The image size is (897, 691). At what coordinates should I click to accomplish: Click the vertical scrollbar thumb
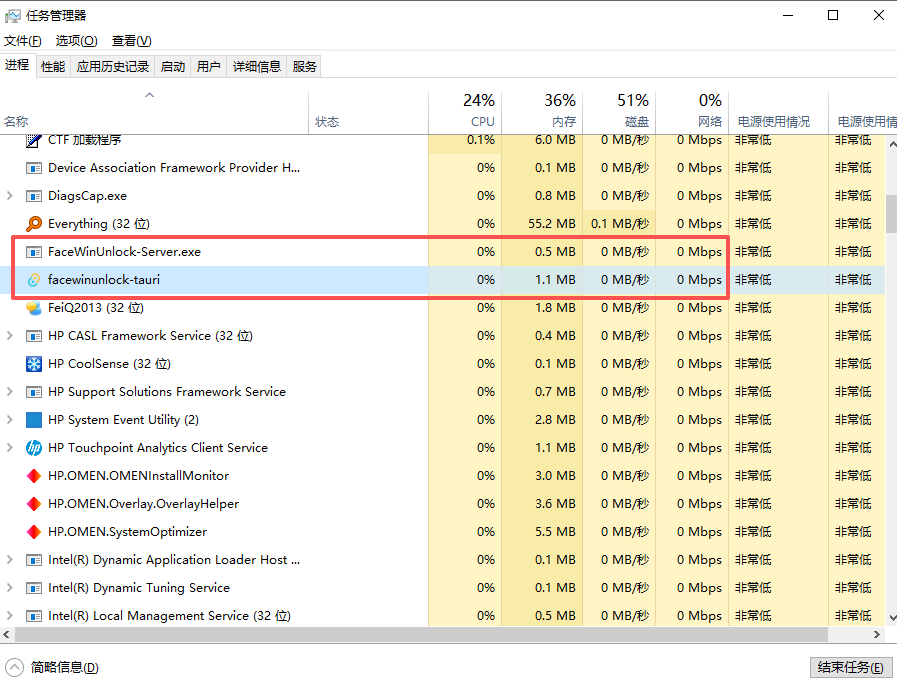[891, 213]
